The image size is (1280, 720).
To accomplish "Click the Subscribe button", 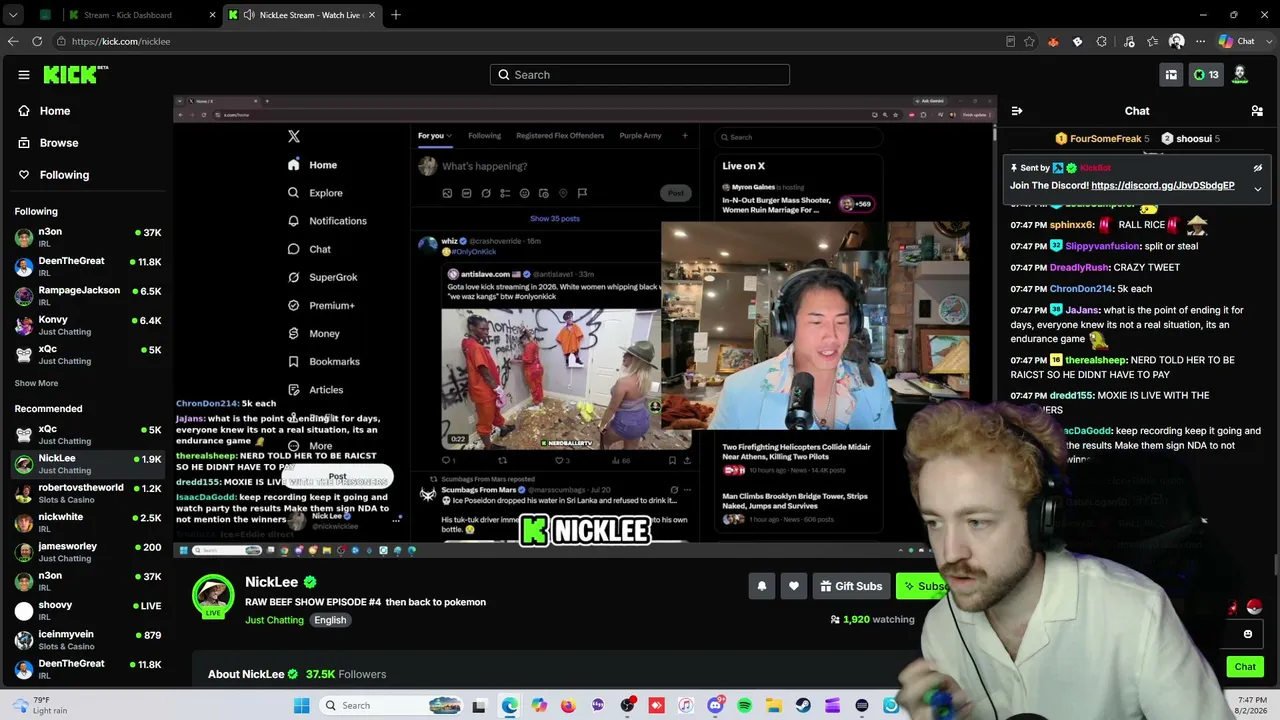I will click(923, 587).
